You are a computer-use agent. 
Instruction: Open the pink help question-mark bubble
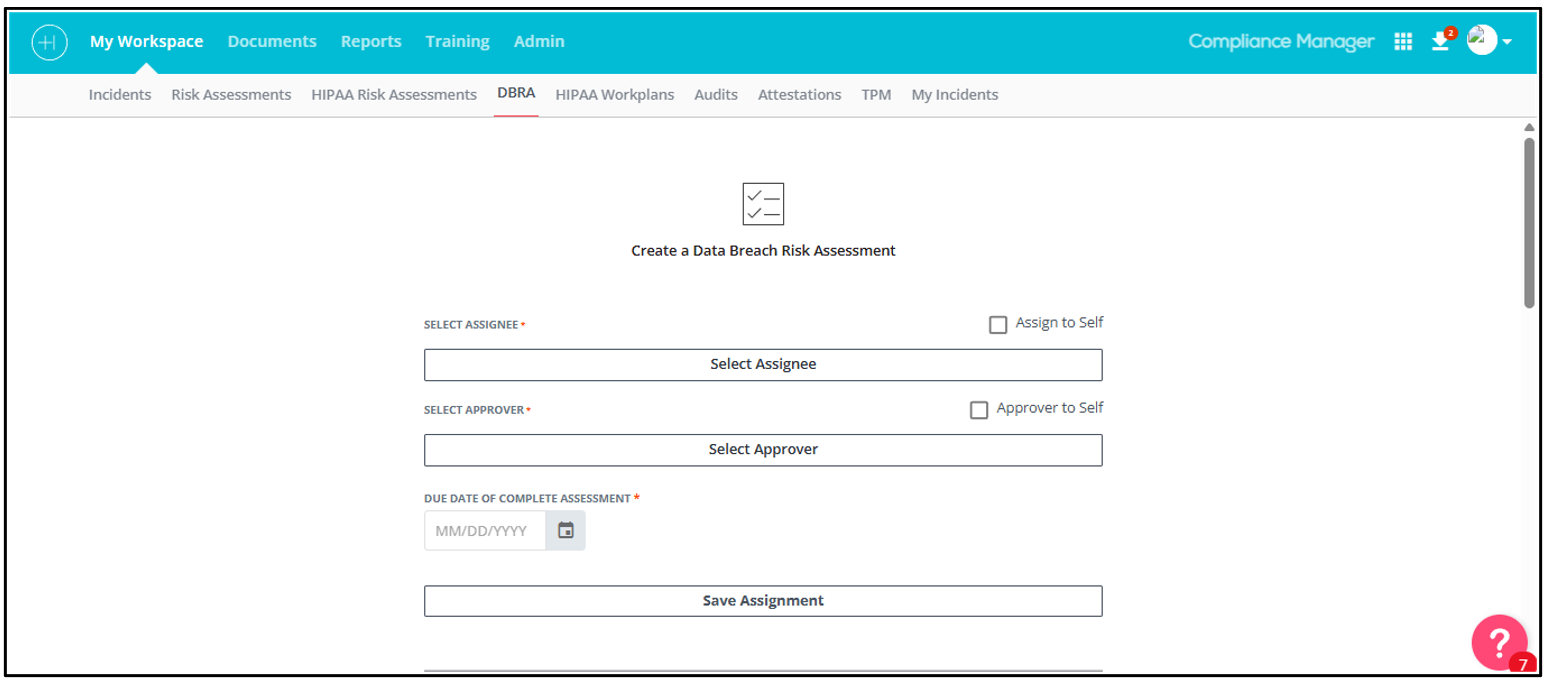point(1499,642)
